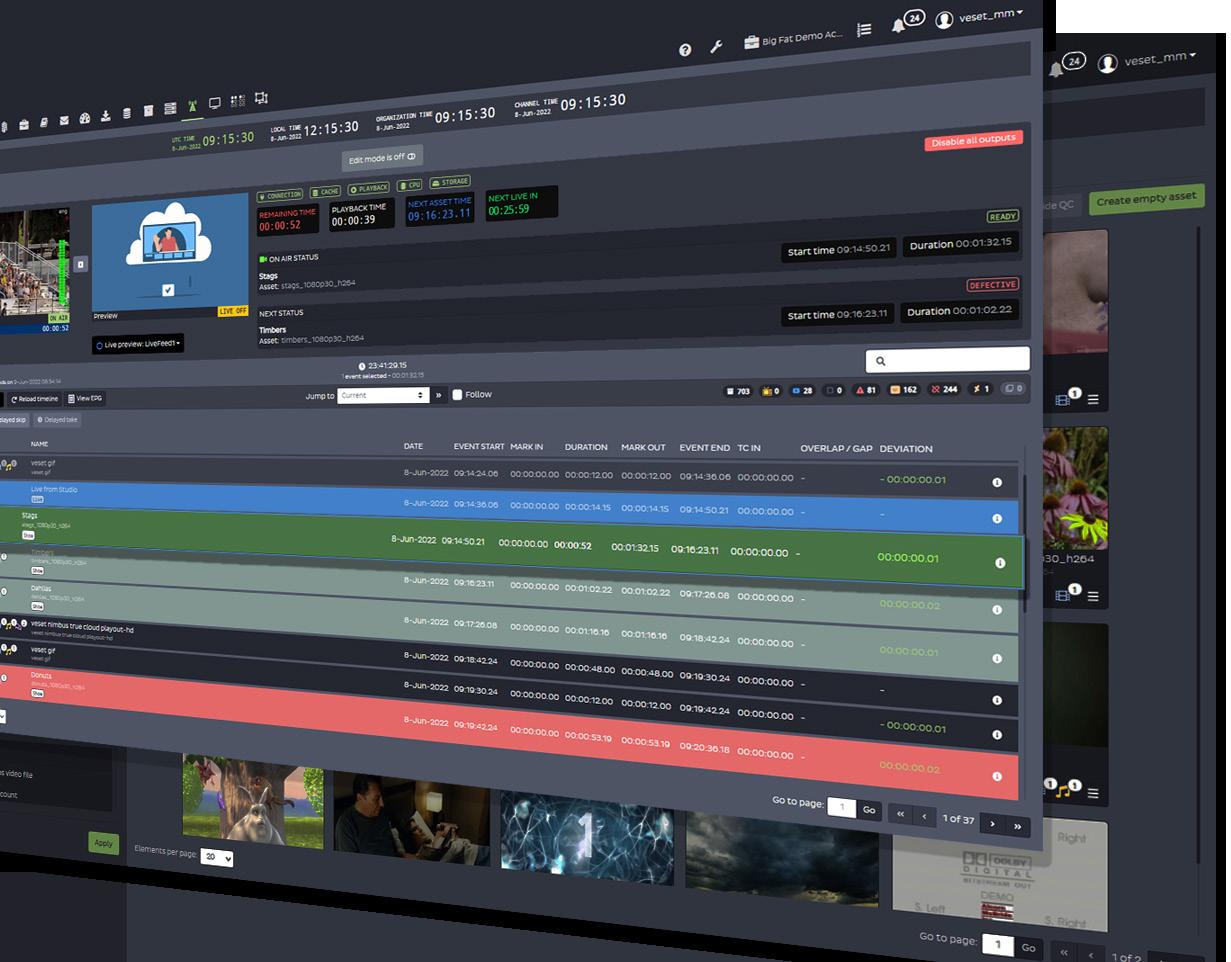Open the Elements per page dropdown
This screenshot has height=962, width=1231.
pyautogui.click(x=216, y=857)
